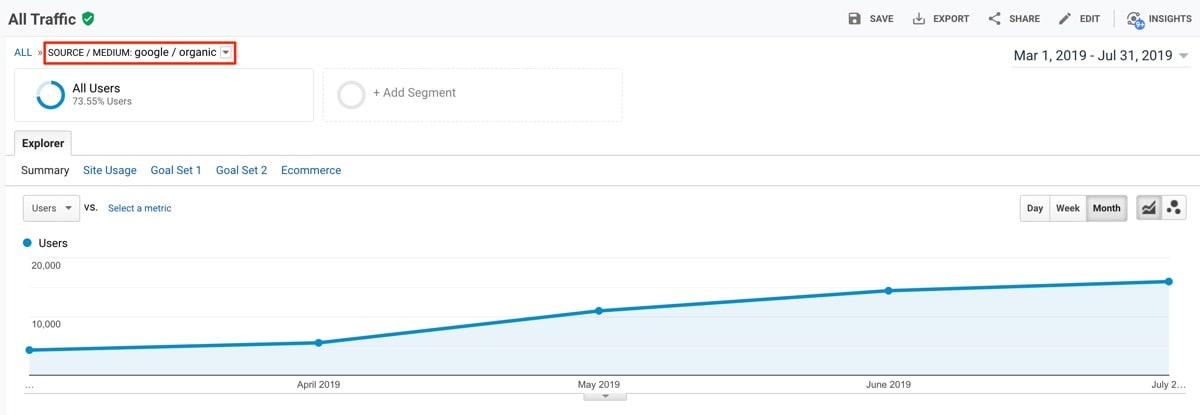Switch to Site Usage tab

point(110,171)
